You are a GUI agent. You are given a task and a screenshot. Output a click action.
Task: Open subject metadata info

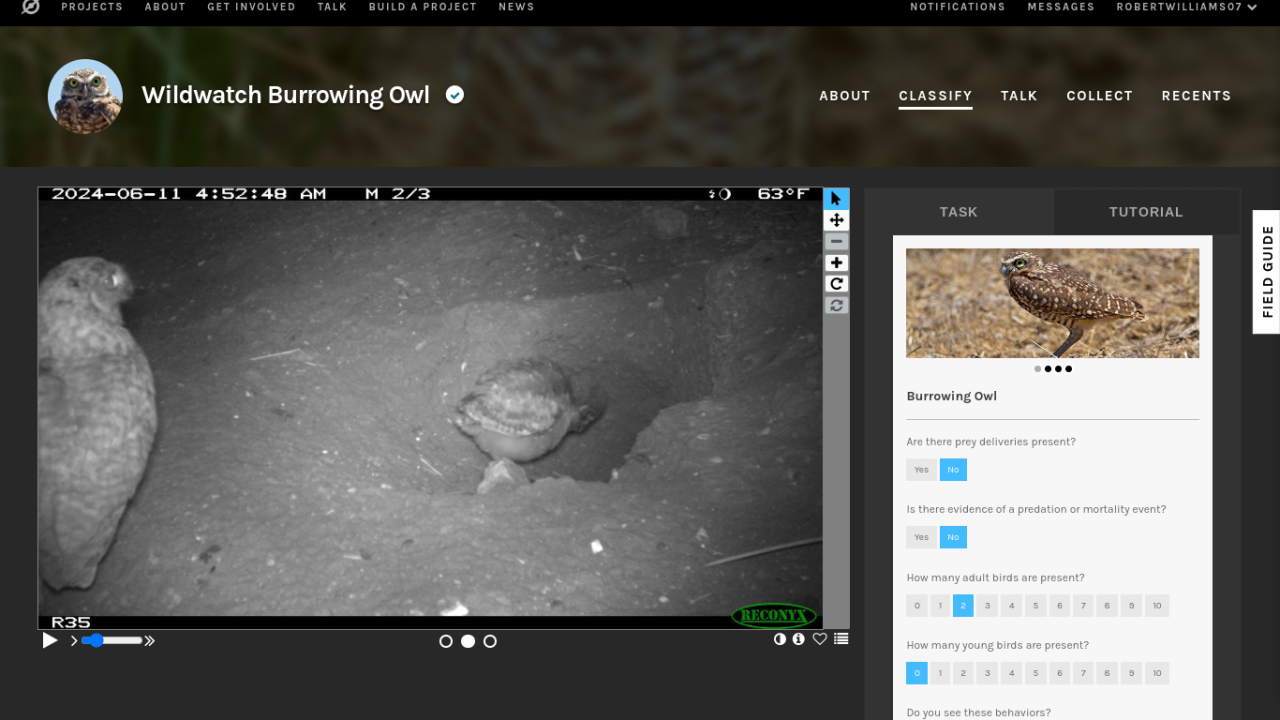click(x=799, y=639)
